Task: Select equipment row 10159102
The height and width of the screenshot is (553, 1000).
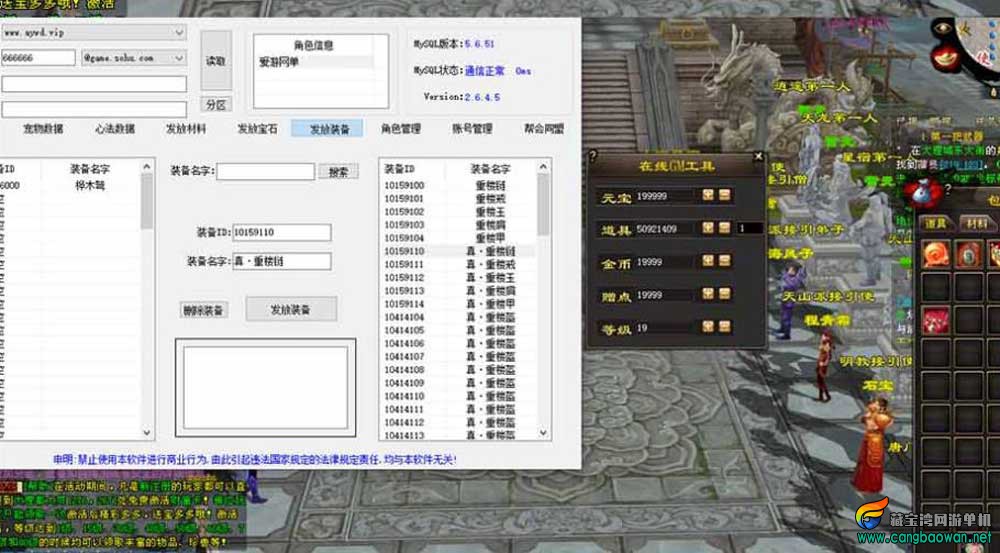Action: click(459, 212)
